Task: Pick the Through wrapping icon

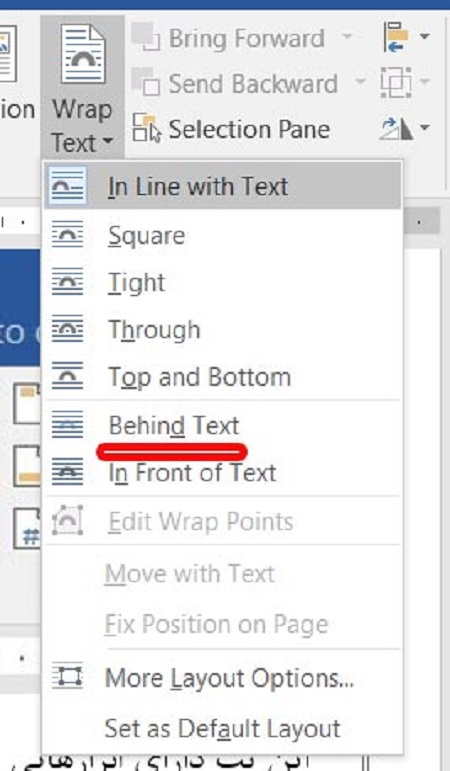Action: [67, 329]
